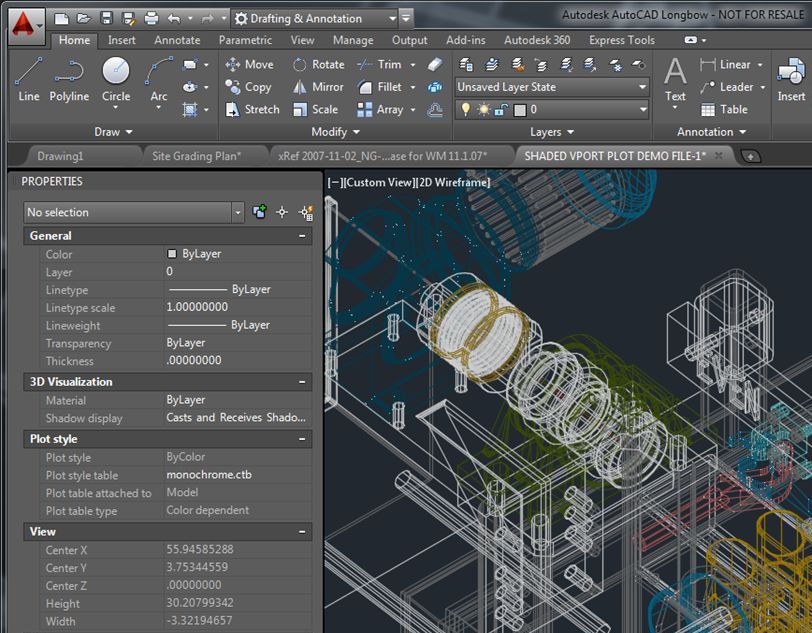Click the Plot style table monochrome.ctb value
This screenshot has height=633, width=812.
pos(209,475)
